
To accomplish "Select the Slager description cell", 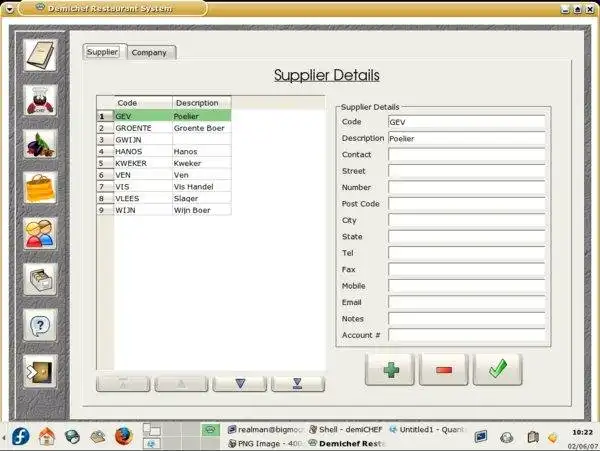I will pyautogui.click(x=202, y=199).
